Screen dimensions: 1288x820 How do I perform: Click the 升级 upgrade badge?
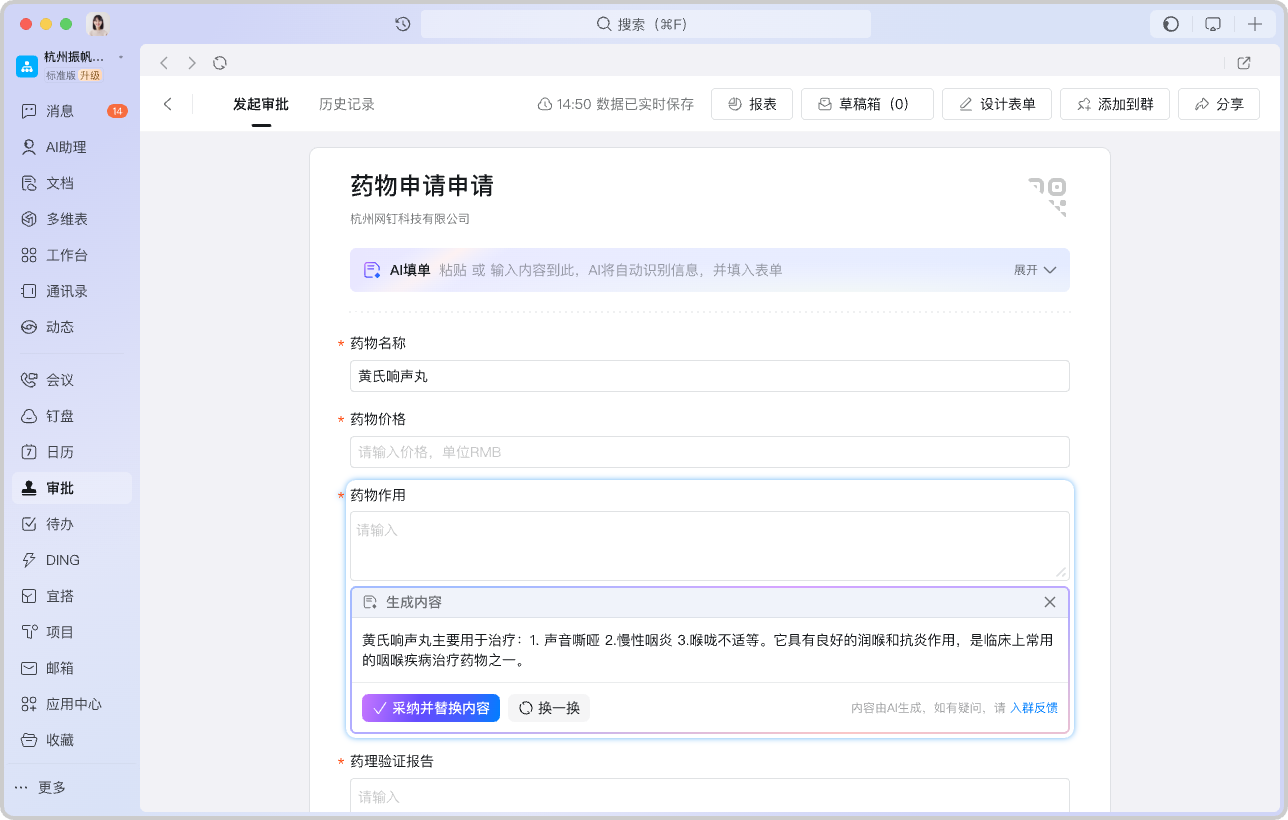pyautogui.click(x=90, y=75)
